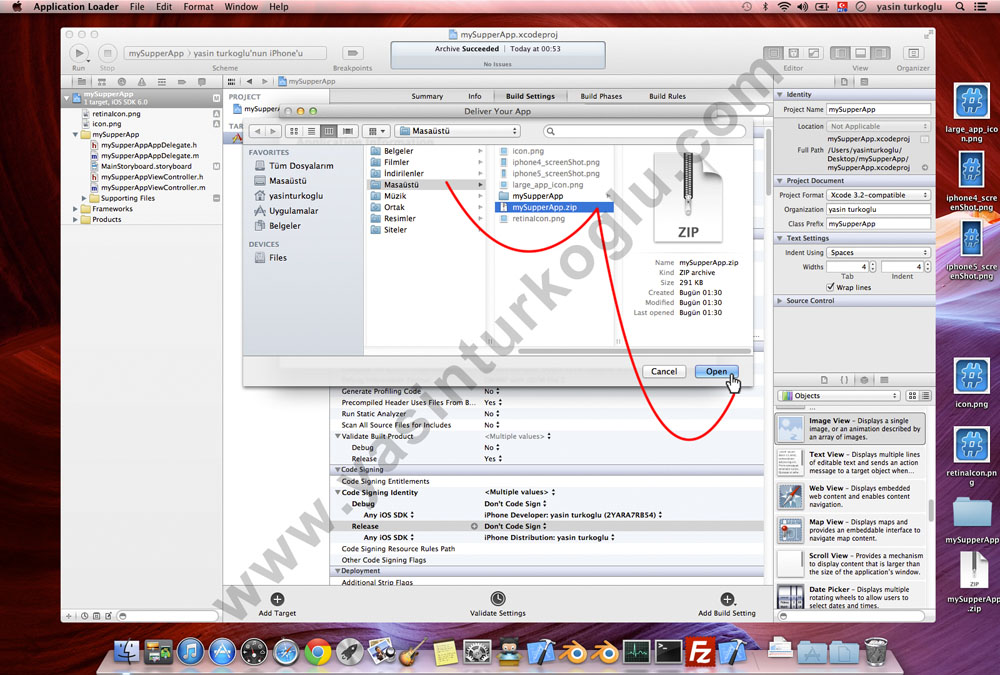Click the search field in file dialog
The height and width of the screenshot is (675, 1000).
644,131
